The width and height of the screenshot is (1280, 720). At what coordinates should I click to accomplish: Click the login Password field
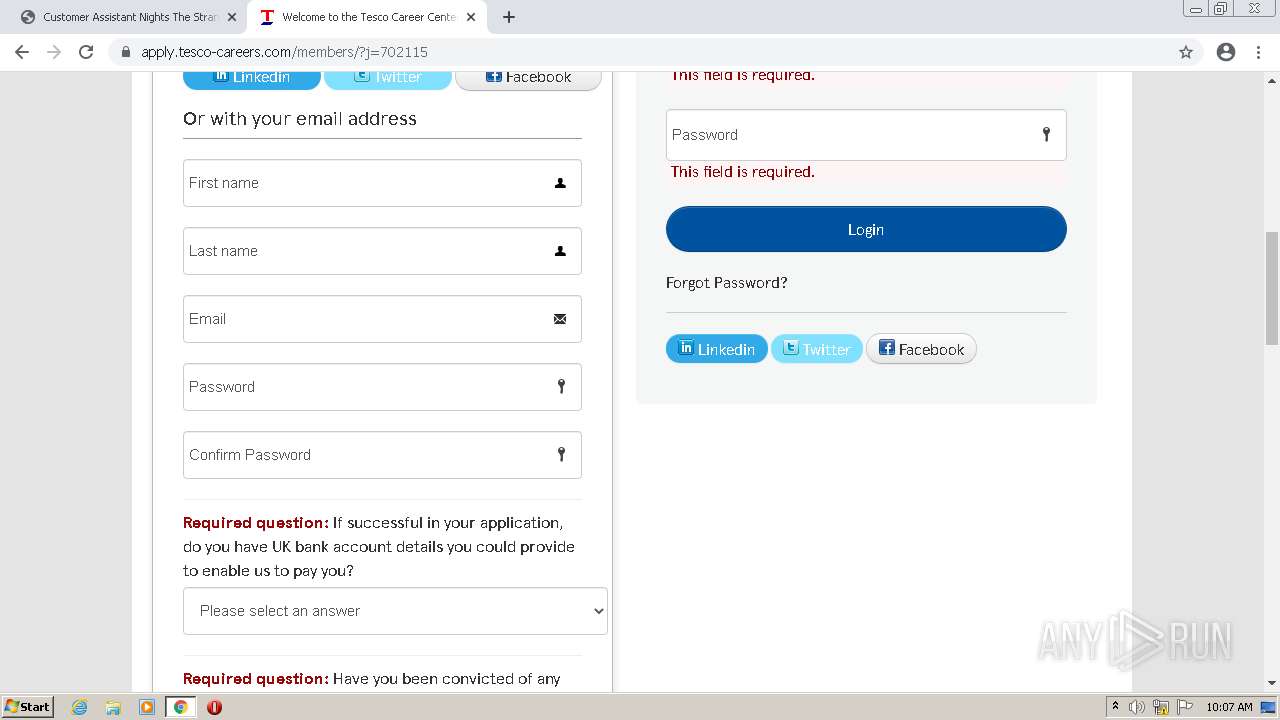[x=866, y=135]
